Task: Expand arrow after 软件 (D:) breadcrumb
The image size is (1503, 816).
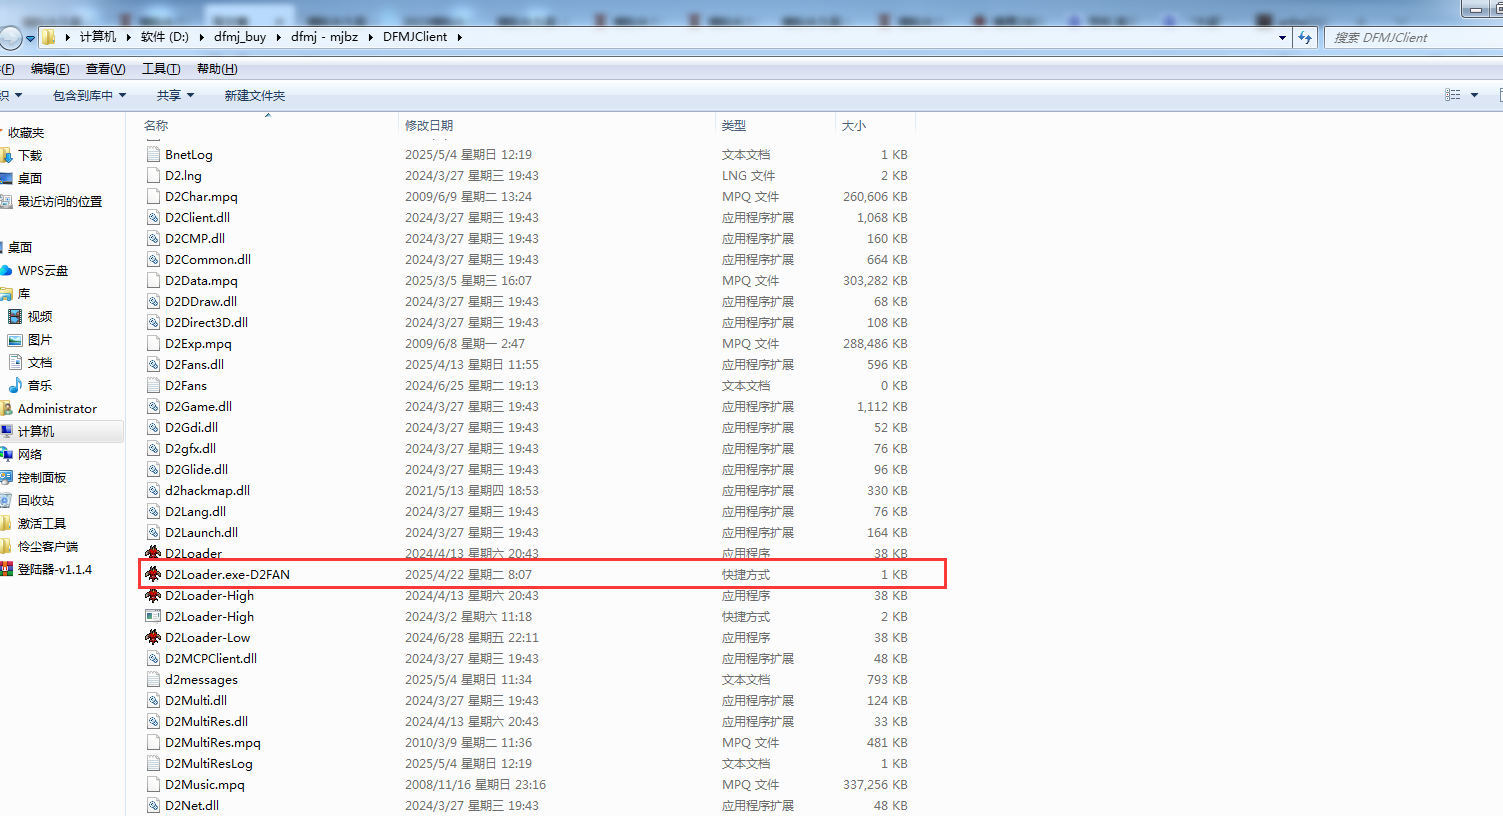Action: [201, 37]
